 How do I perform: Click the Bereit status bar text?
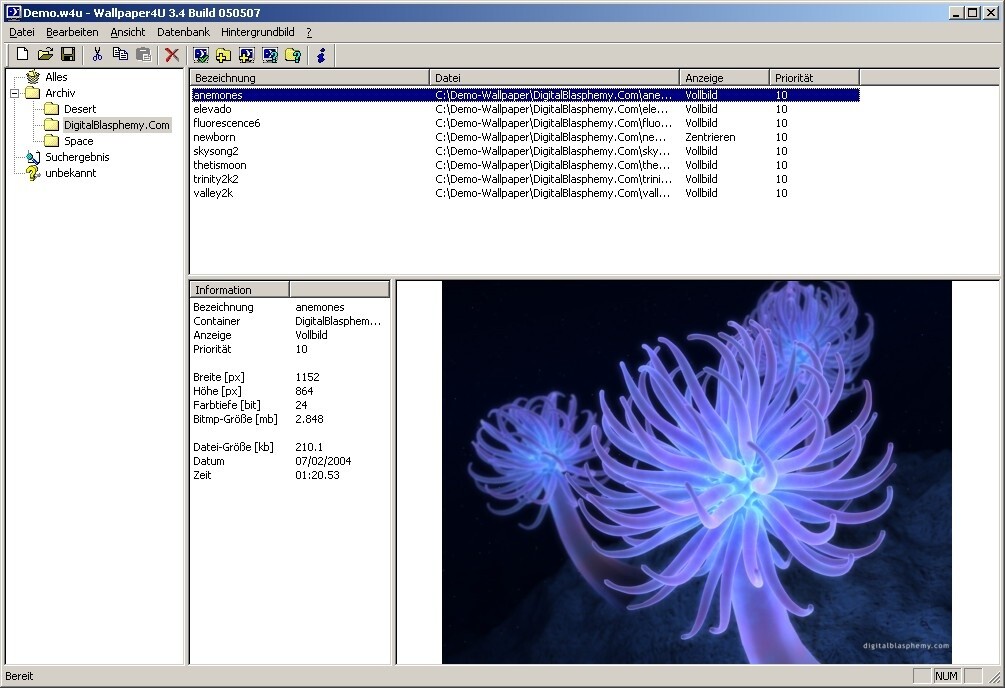tap(19, 676)
